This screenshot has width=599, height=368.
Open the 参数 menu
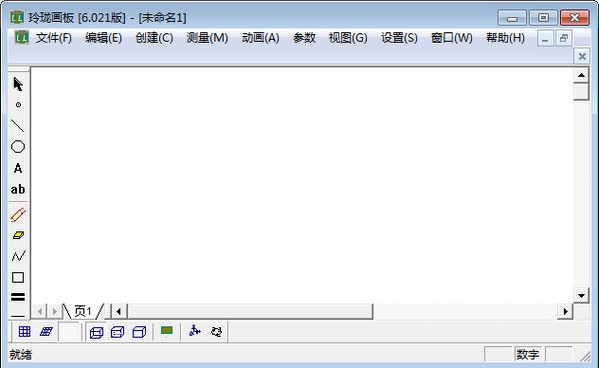(x=304, y=38)
